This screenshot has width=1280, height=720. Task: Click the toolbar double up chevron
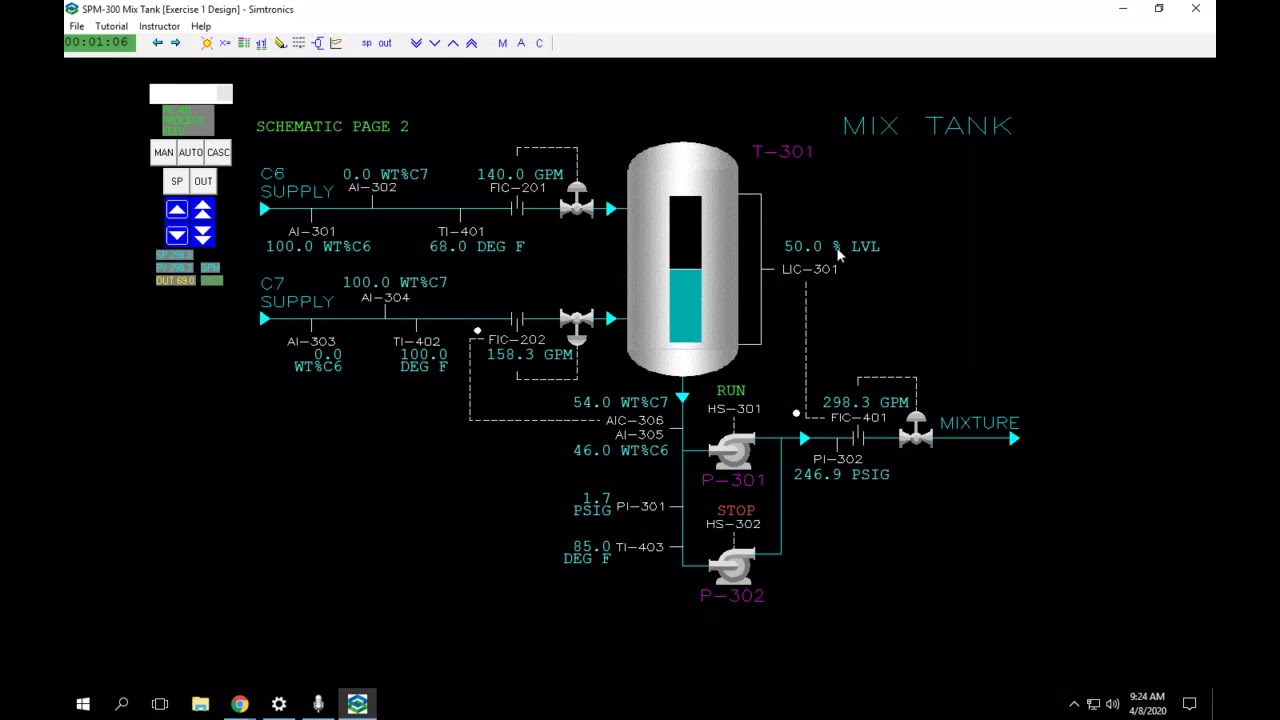coord(472,43)
